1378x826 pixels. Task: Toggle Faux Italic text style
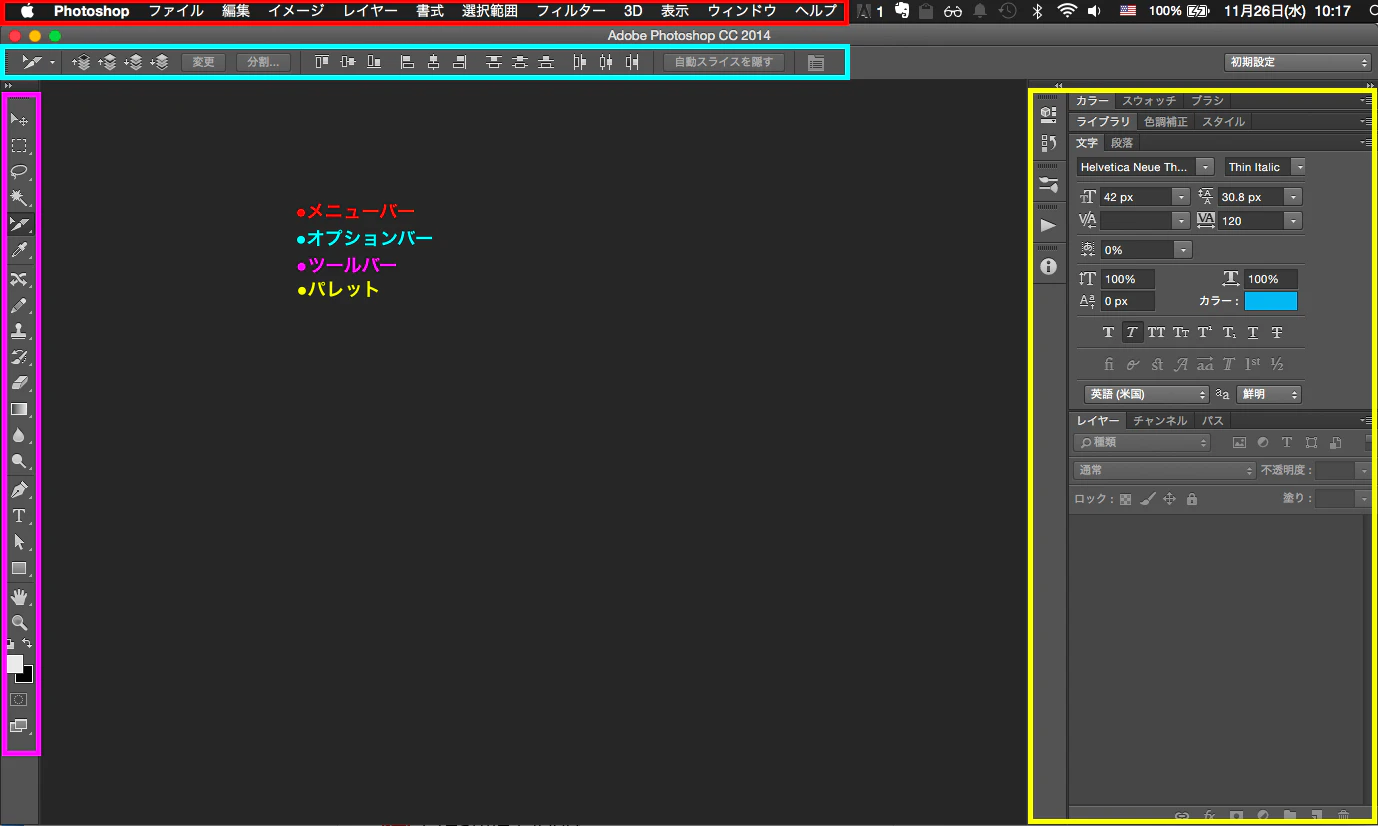coord(1132,332)
